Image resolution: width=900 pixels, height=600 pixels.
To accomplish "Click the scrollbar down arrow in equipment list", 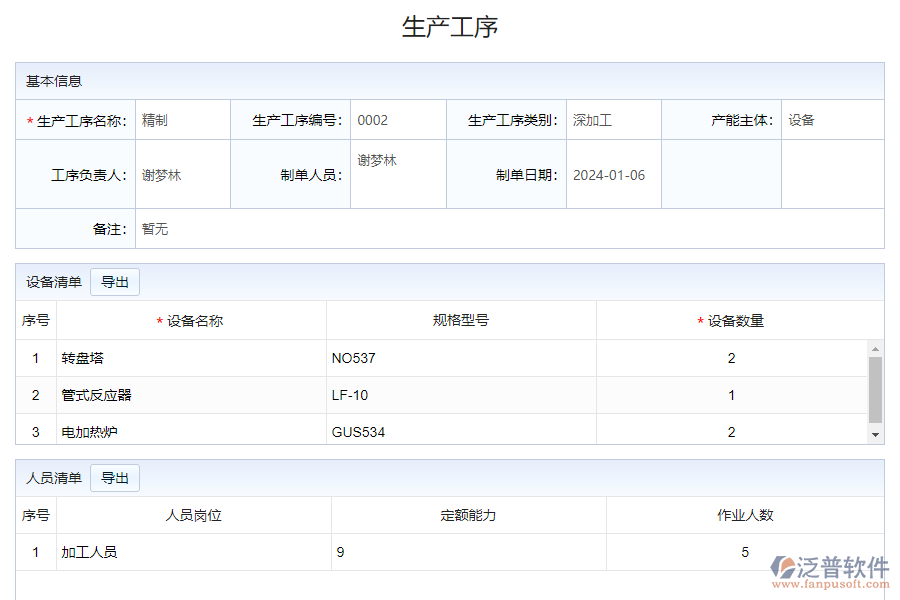I will pyautogui.click(x=875, y=435).
